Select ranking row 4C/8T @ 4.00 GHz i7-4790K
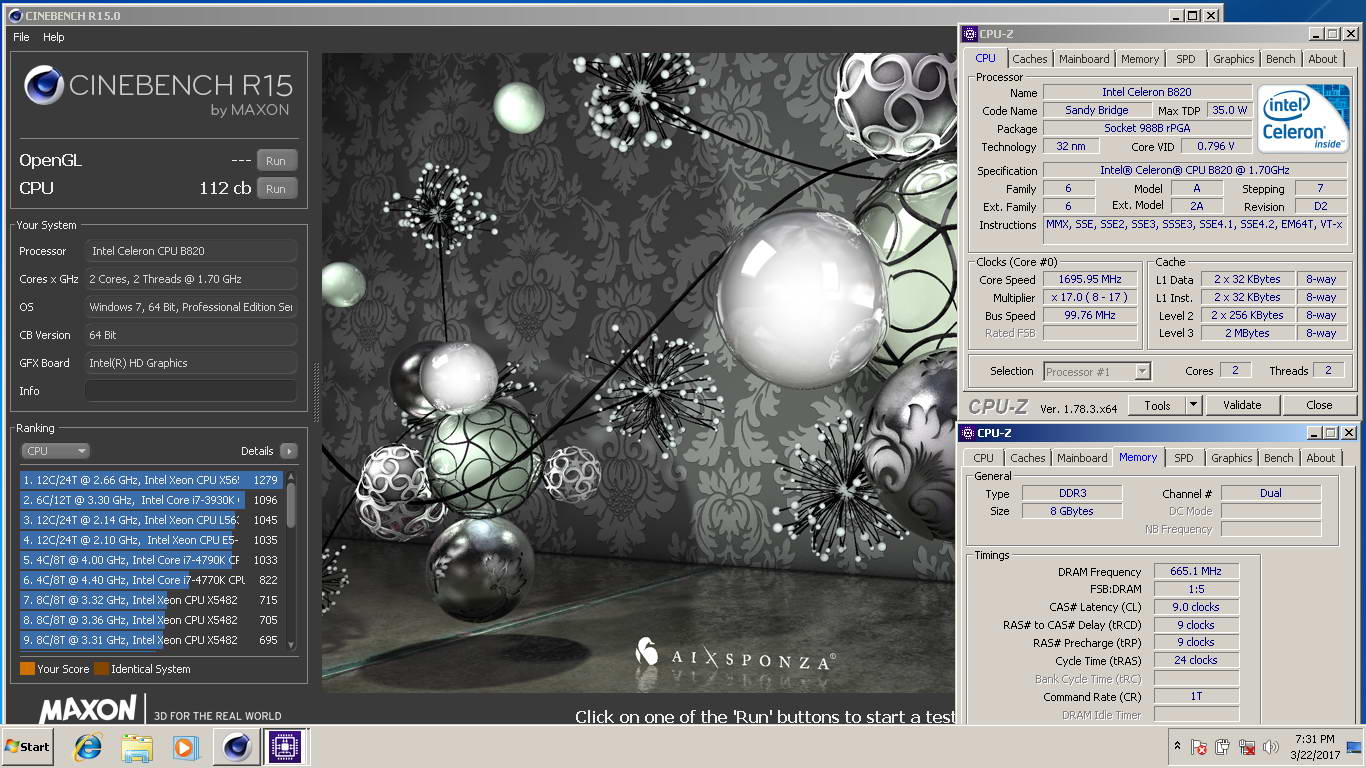1366x768 pixels. (x=151, y=560)
